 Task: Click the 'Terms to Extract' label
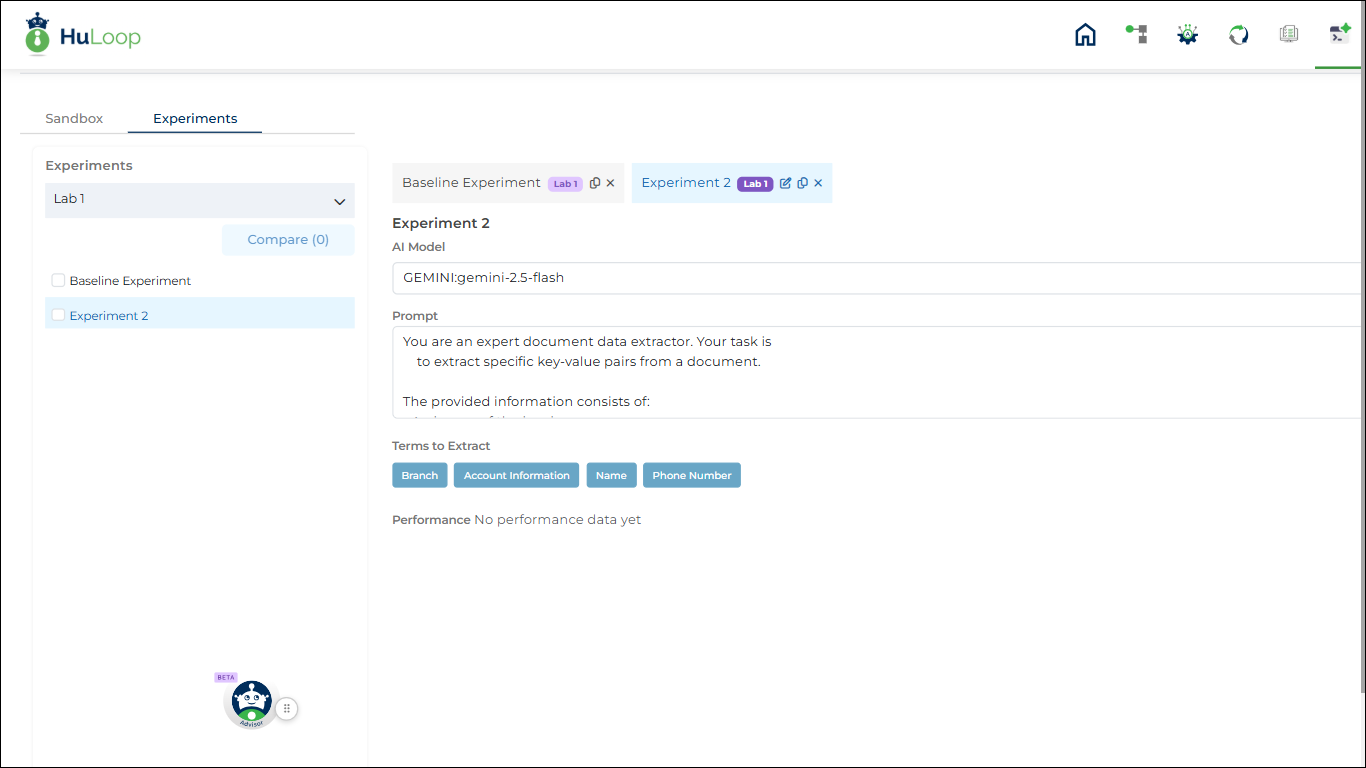(441, 446)
